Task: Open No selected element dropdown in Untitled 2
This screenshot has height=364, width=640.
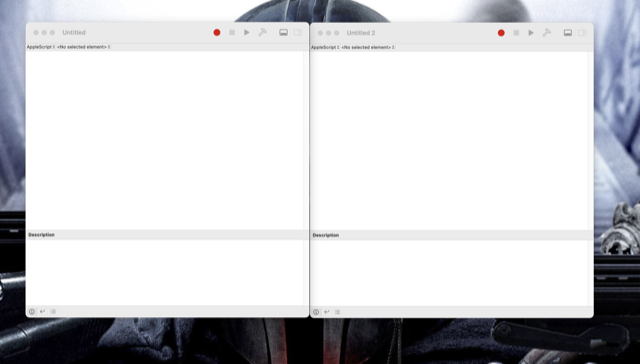Action: pos(368,47)
